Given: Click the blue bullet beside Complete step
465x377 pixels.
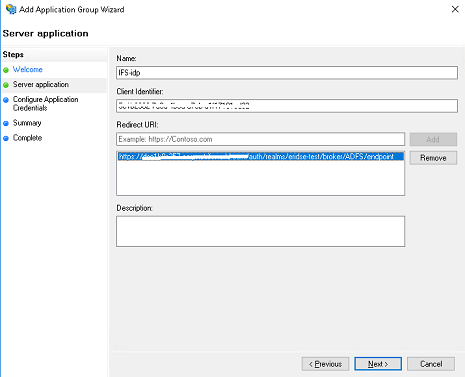Looking at the screenshot, I should [6, 138].
